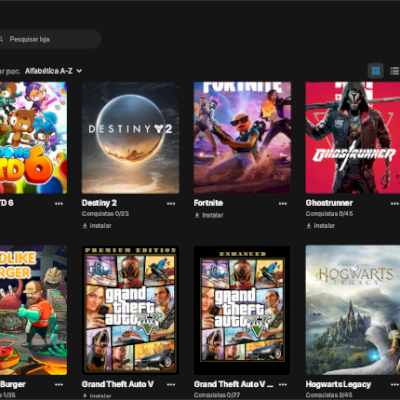
Task: Open more options for Grand Theft Auto V
Action: tap(171, 384)
